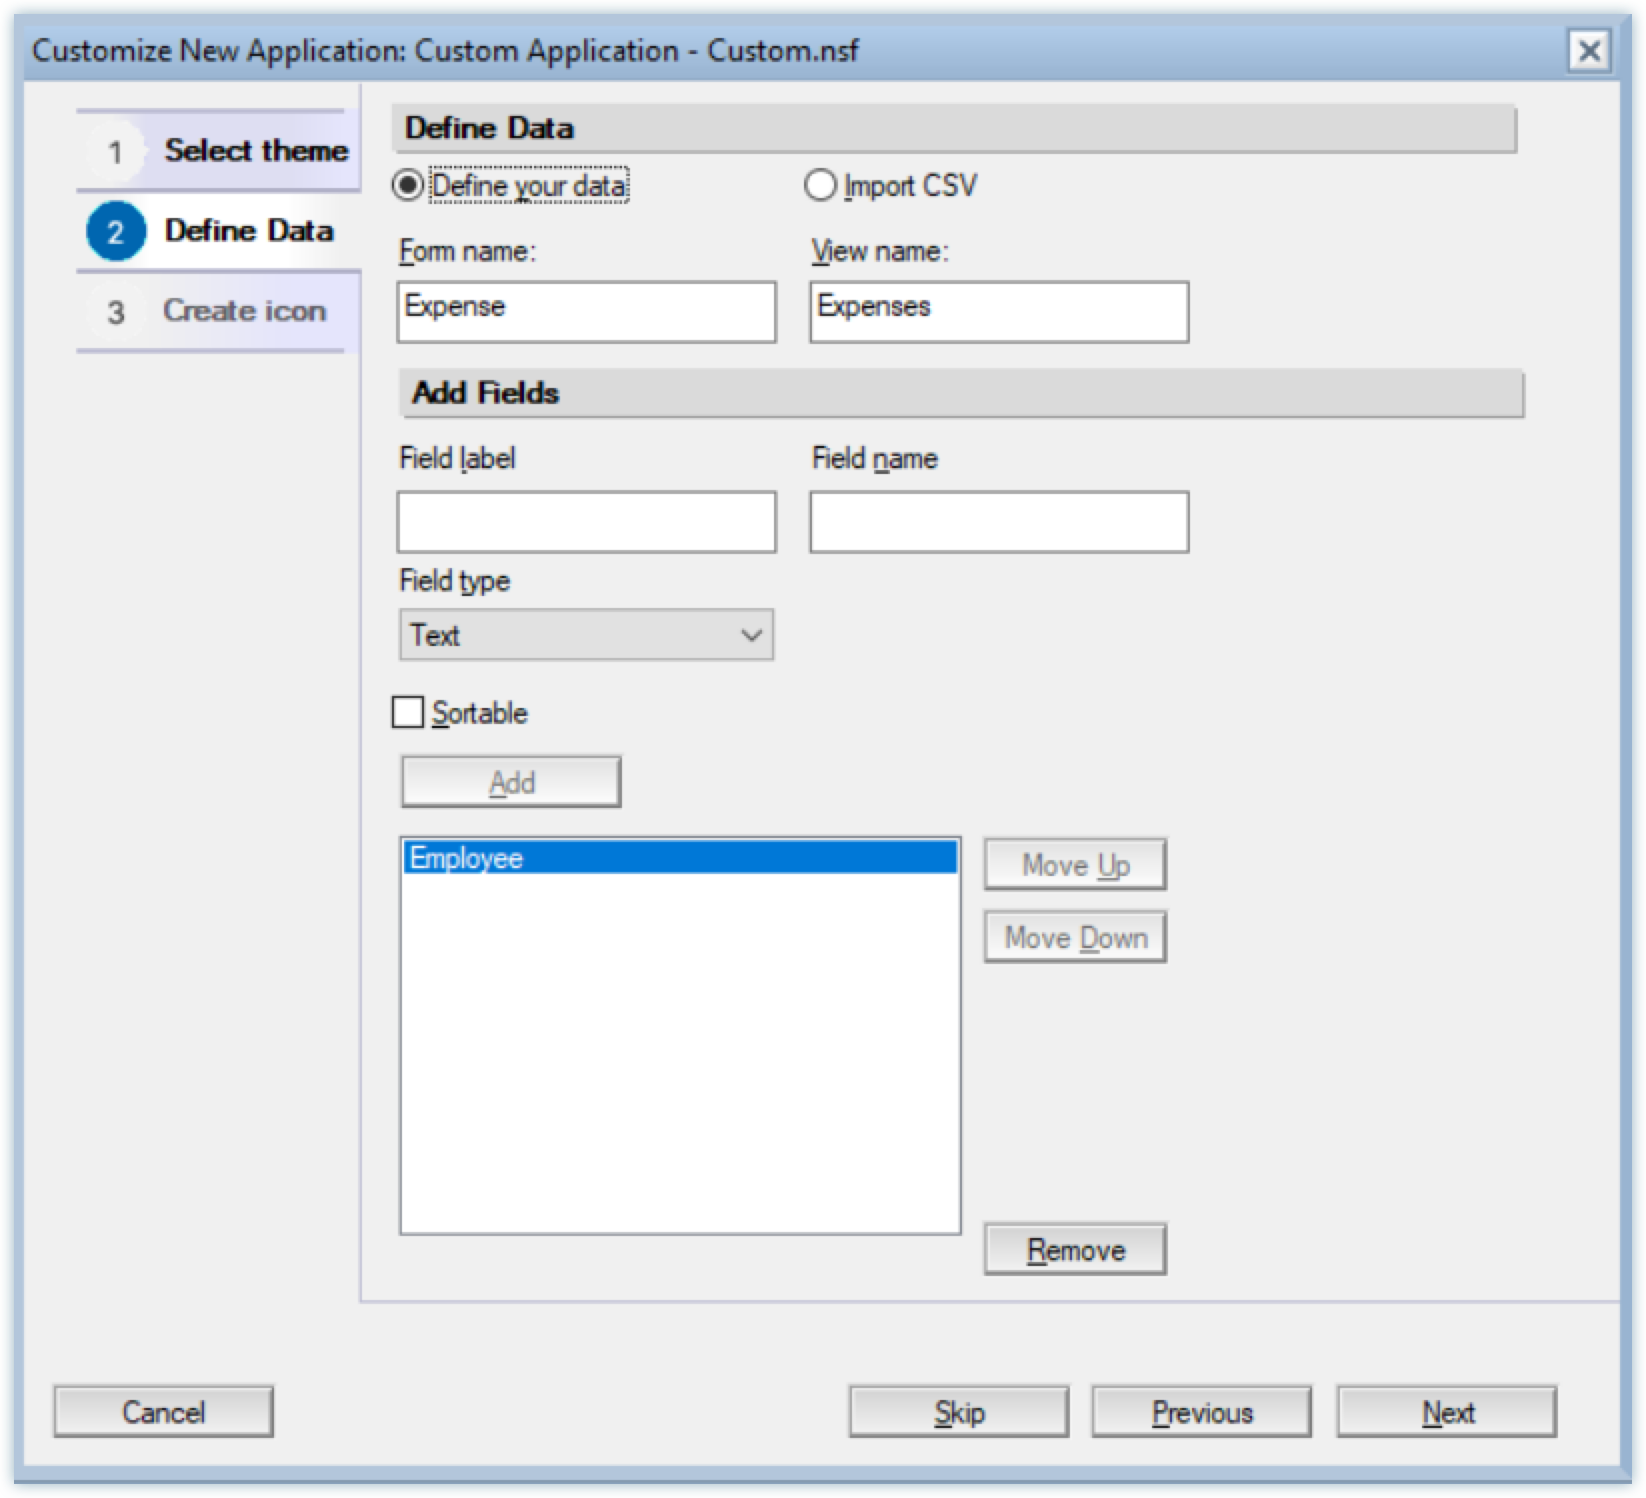Click inside the Form name input
Viewport: 1646px width, 1498px height.
(x=586, y=312)
